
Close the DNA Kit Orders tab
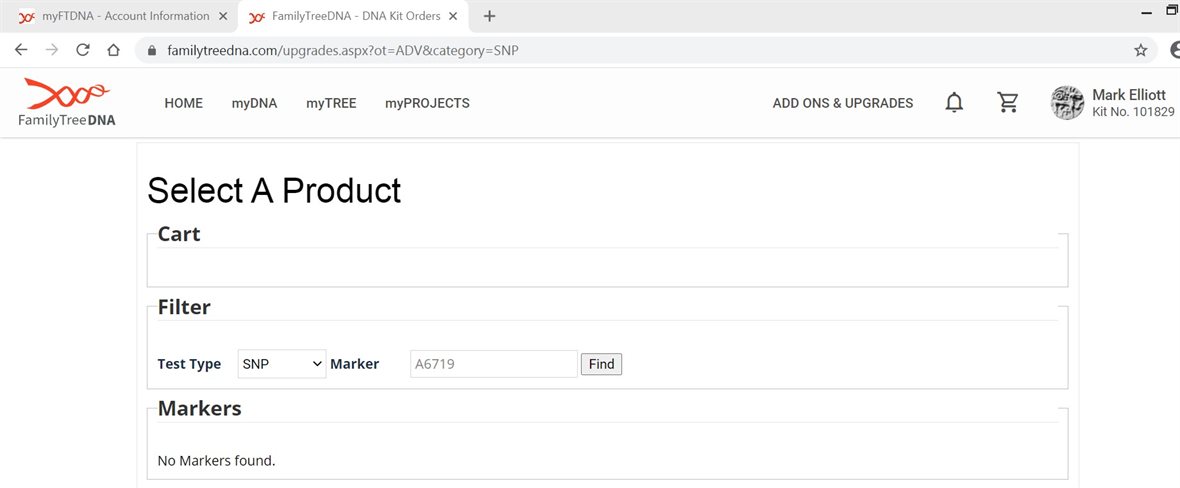pyautogui.click(x=456, y=16)
